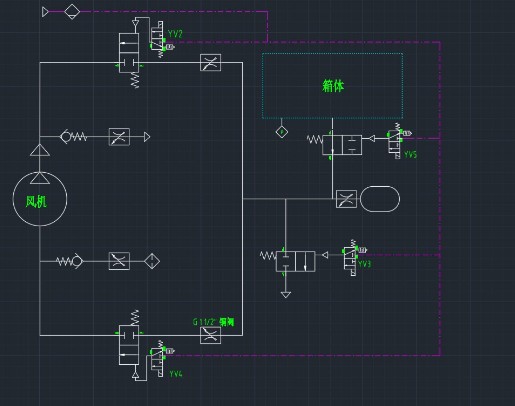
Task: Select the filter diamond on top-left air supply
Action: point(72,12)
